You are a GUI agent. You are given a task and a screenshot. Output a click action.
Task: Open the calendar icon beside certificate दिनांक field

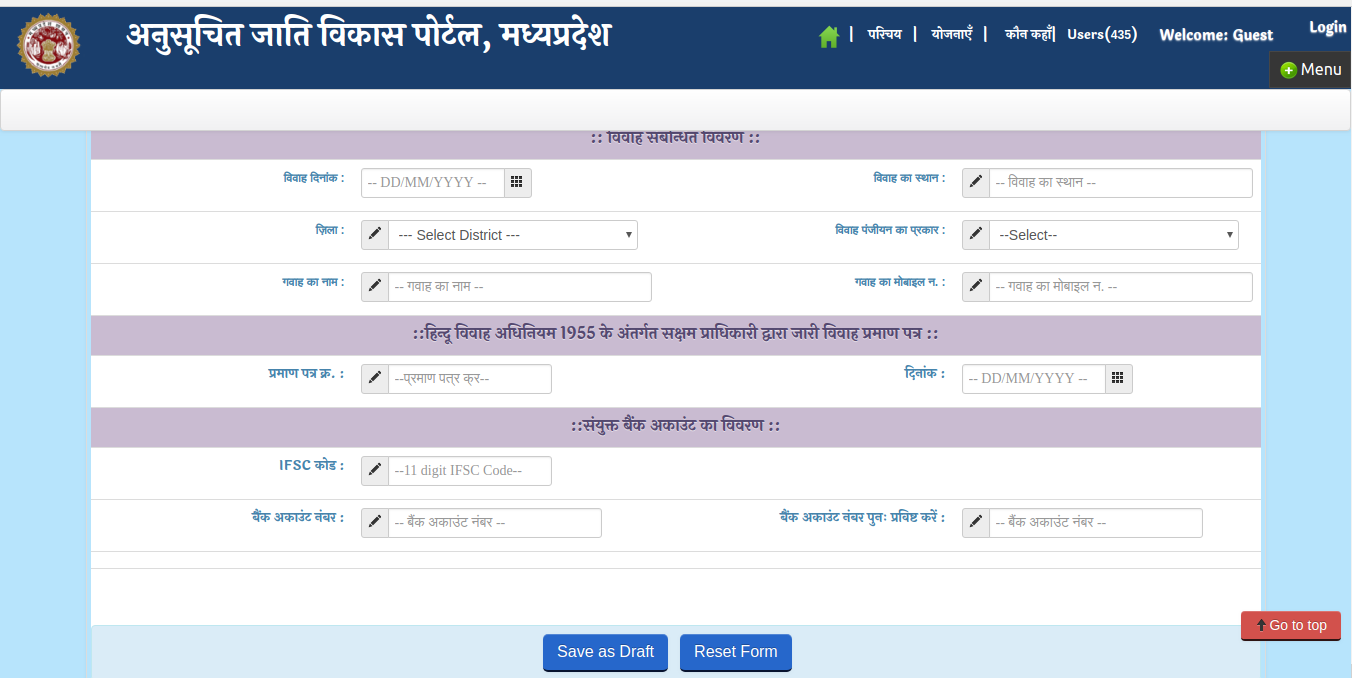click(1118, 378)
